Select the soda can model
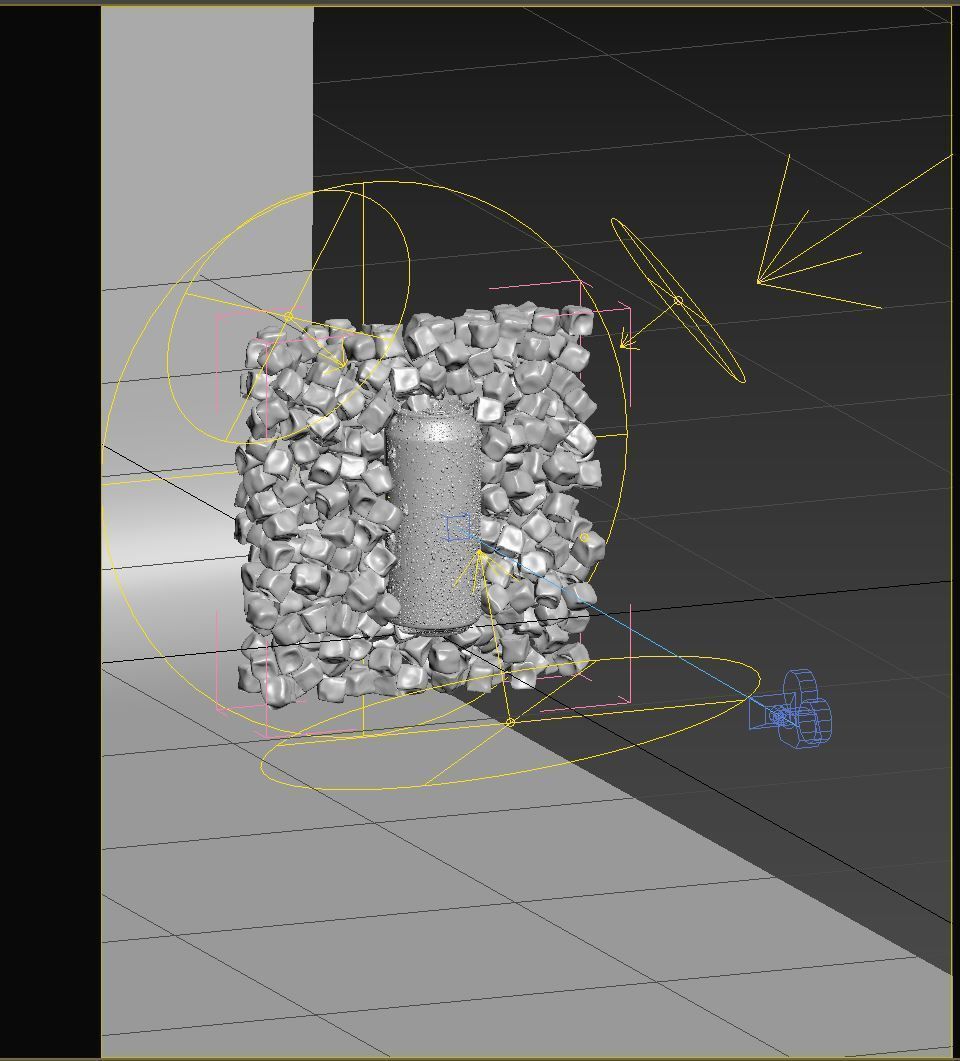 point(434,518)
